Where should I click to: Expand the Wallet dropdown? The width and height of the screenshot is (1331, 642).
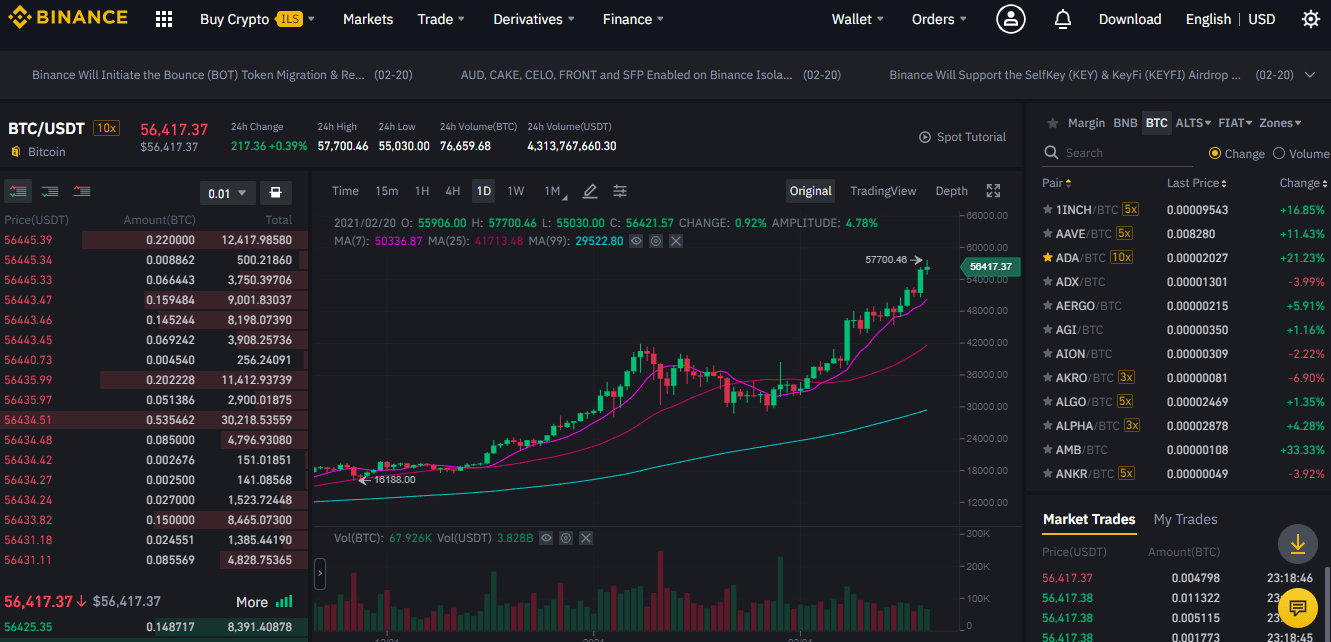pos(858,19)
